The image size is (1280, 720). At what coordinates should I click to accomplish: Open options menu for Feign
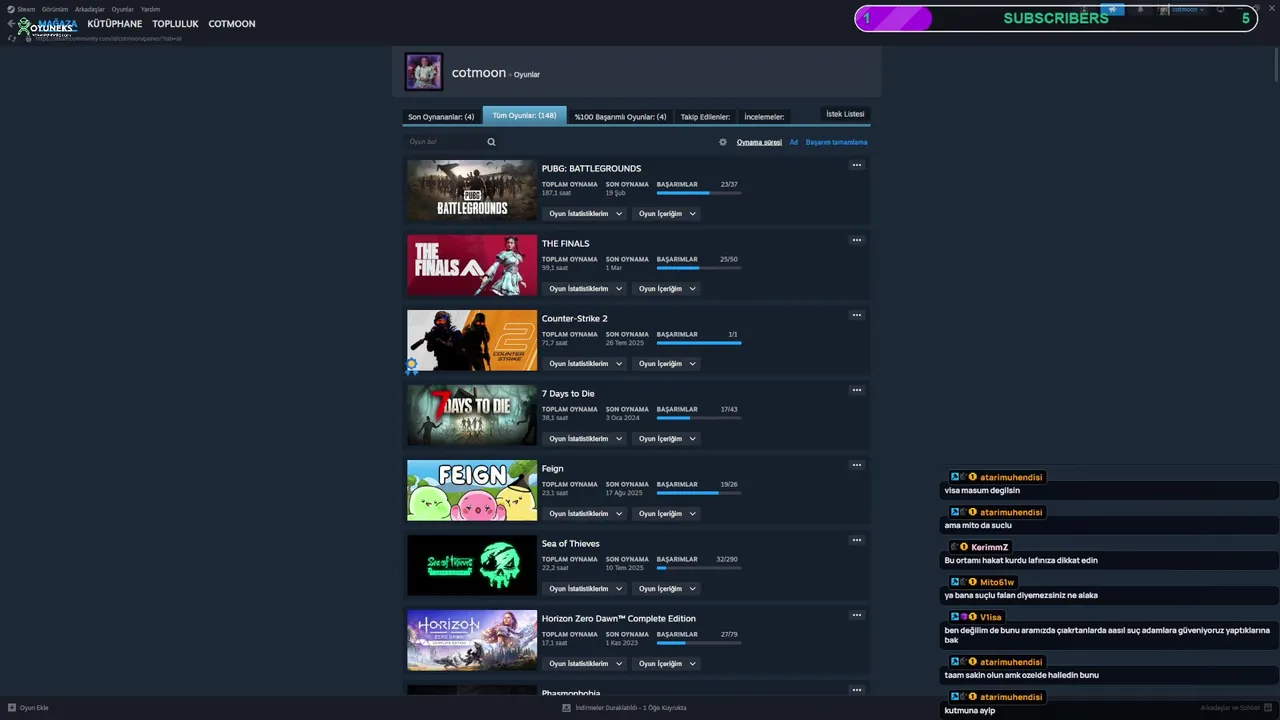[x=856, y=465]
